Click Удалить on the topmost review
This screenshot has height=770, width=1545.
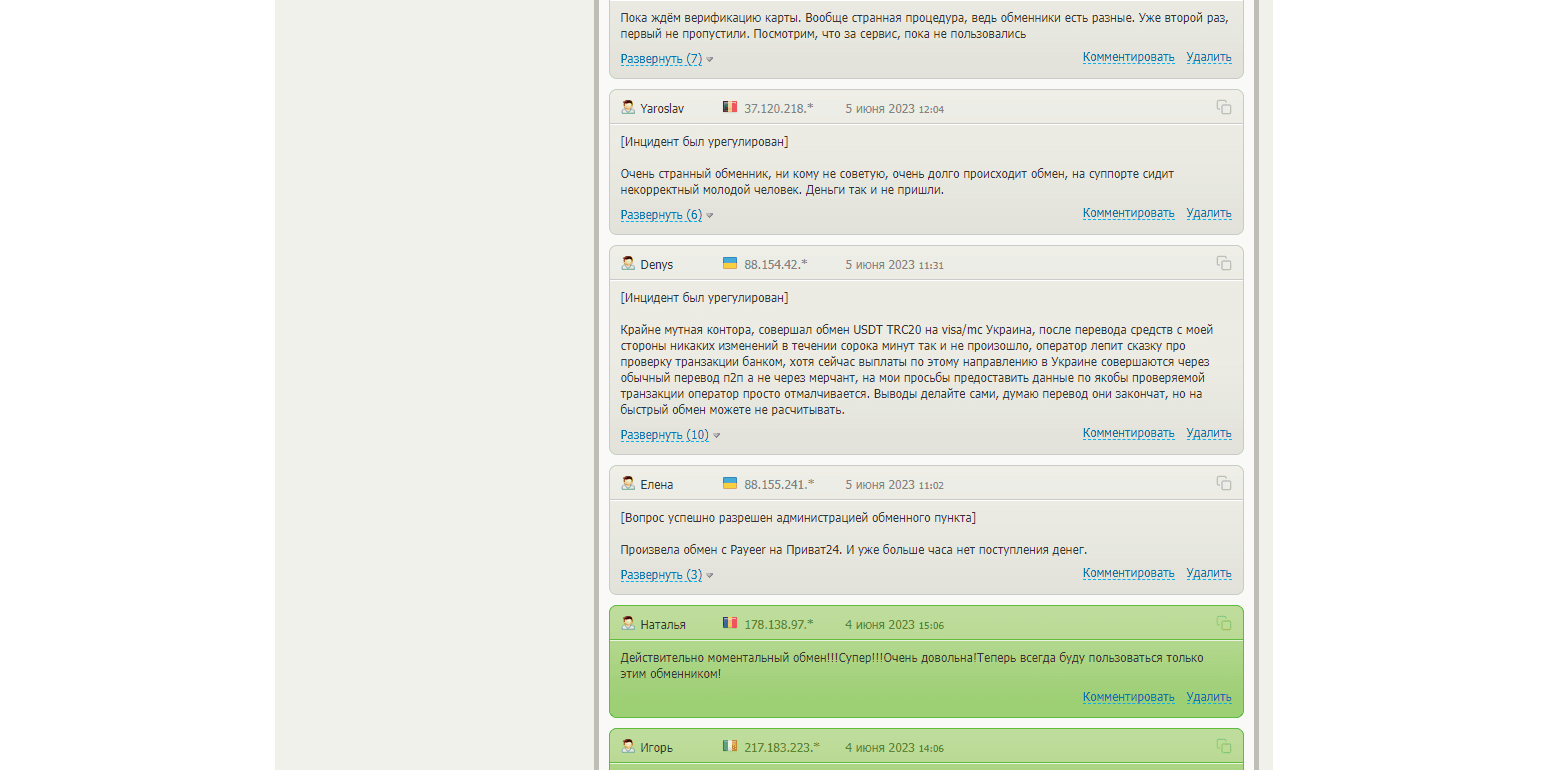coord(1208,57)
